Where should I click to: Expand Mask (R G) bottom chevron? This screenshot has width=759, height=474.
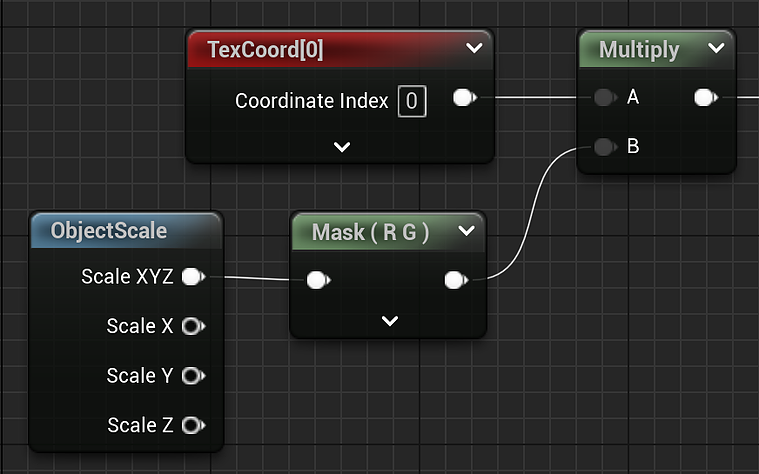coord(390,321)
